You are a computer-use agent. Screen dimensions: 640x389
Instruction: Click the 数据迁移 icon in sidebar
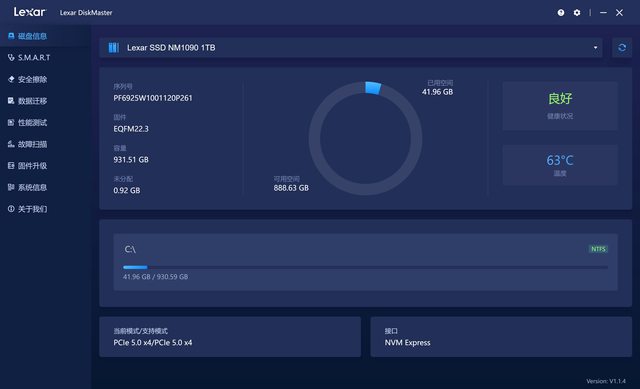11,101
